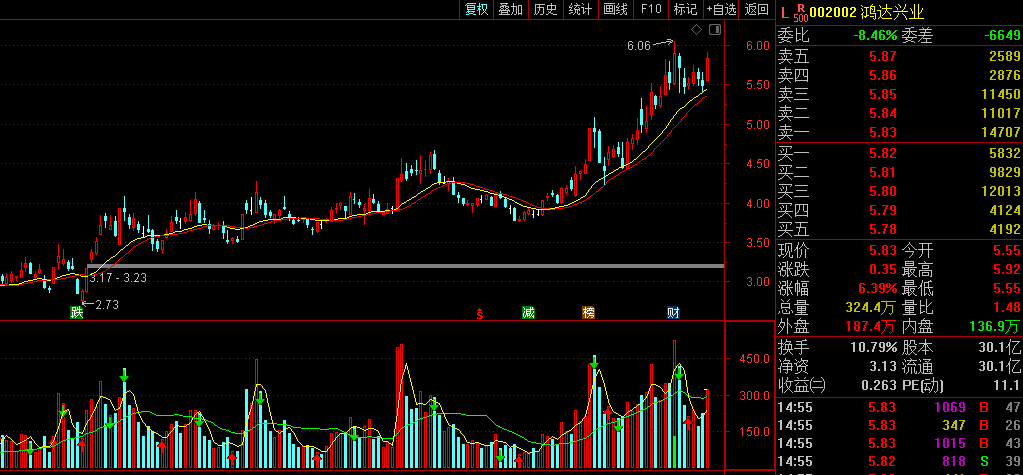Expand the 标记 mark menu
Screen dimensions: 1023x475
tap(685, 10)
